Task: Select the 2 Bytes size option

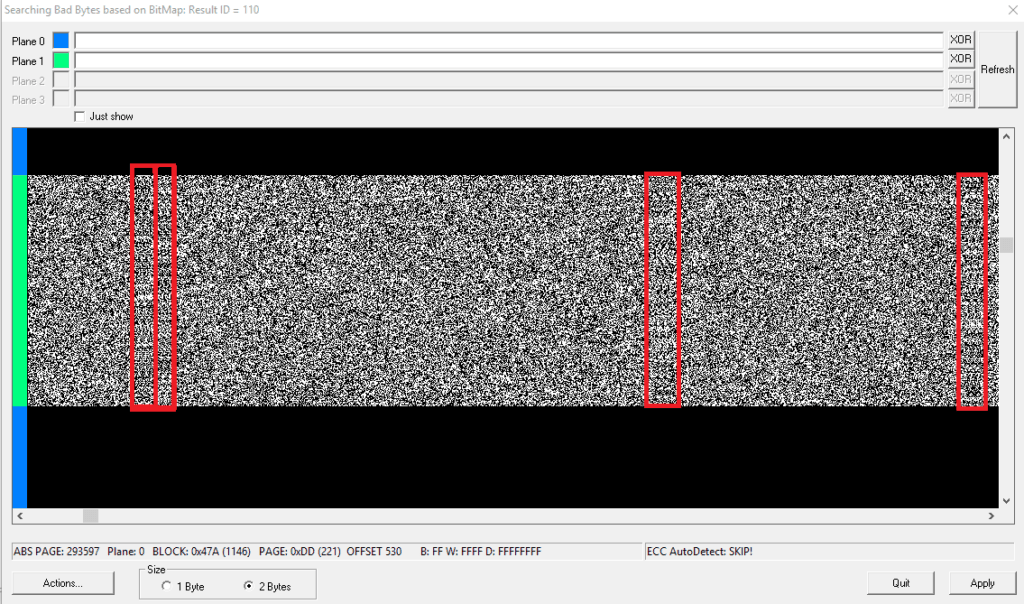Action: [248, 586]
